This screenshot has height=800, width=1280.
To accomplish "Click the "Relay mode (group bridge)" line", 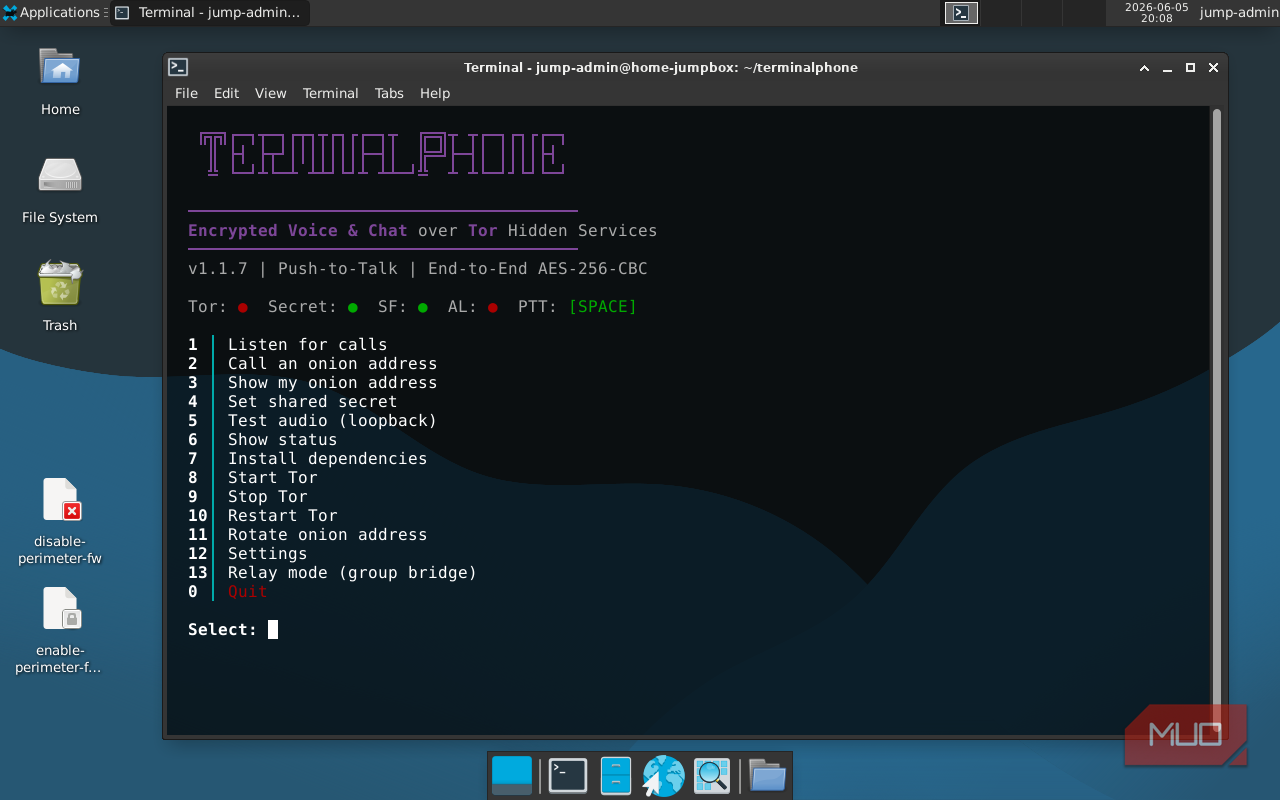I will [x=352, y=572].
